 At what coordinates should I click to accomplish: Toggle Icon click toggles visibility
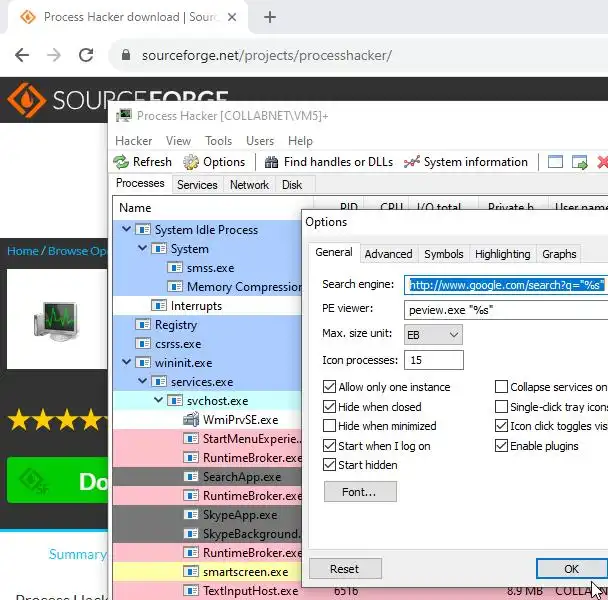(x=501, y=426)
